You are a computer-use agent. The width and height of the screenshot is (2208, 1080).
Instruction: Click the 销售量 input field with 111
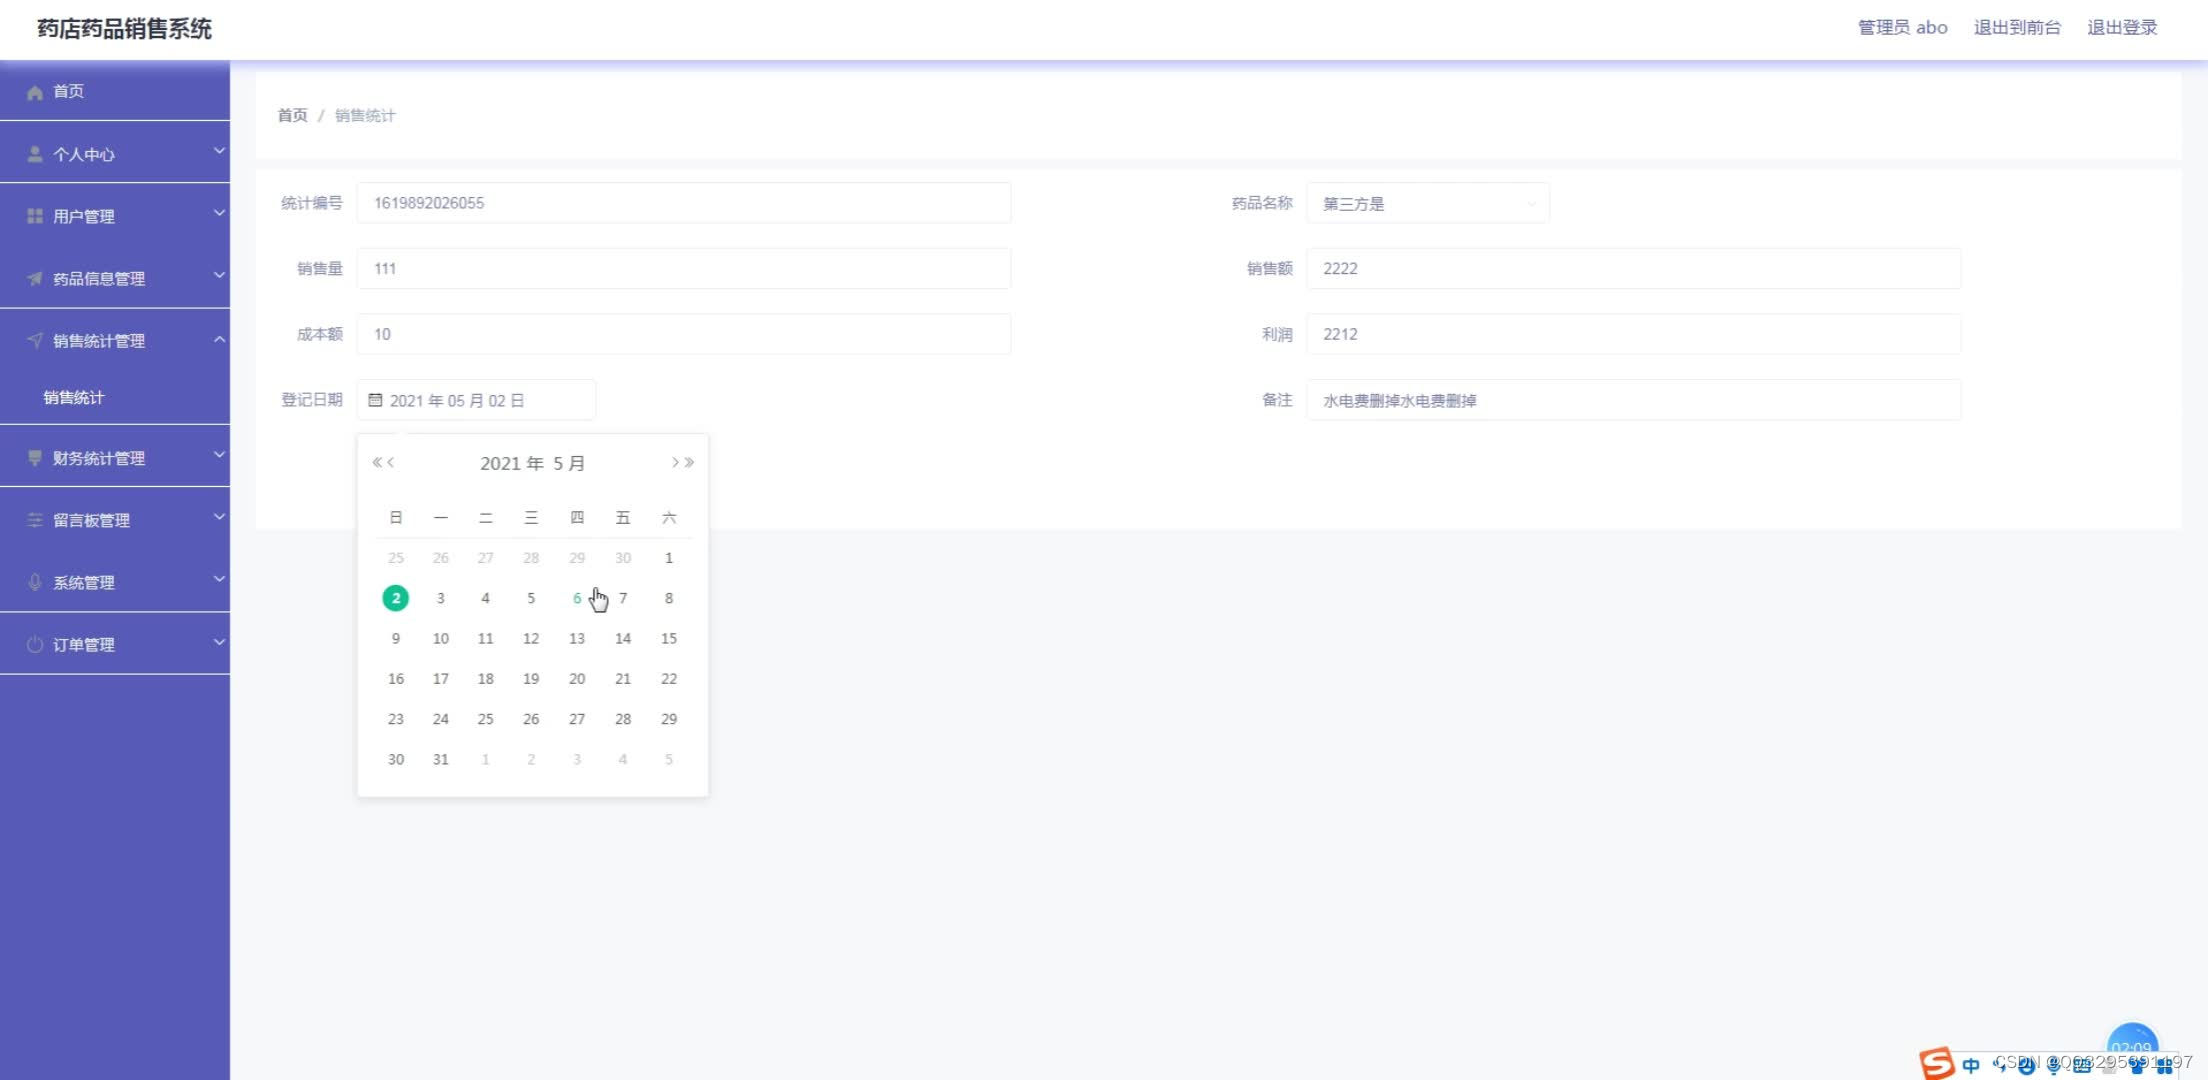684,268
